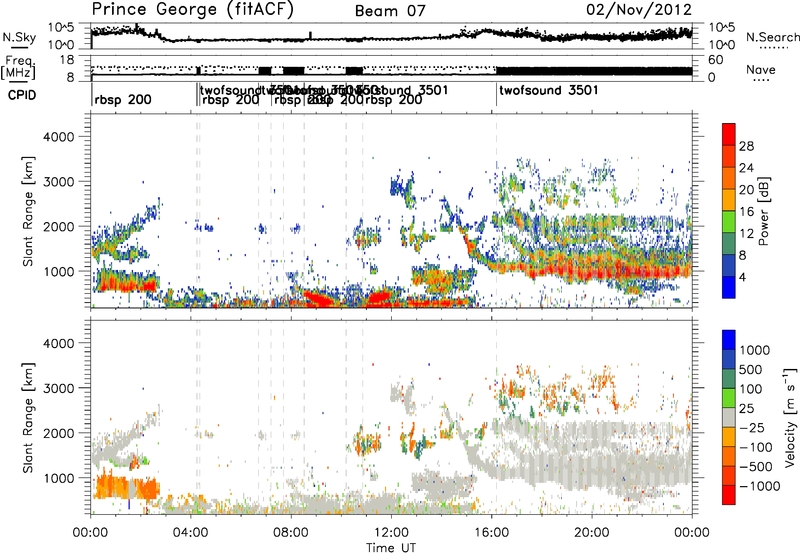This screenshot has width=800, height=554.
Task: Click the '4000' tick on power panel
Action: 58,137
